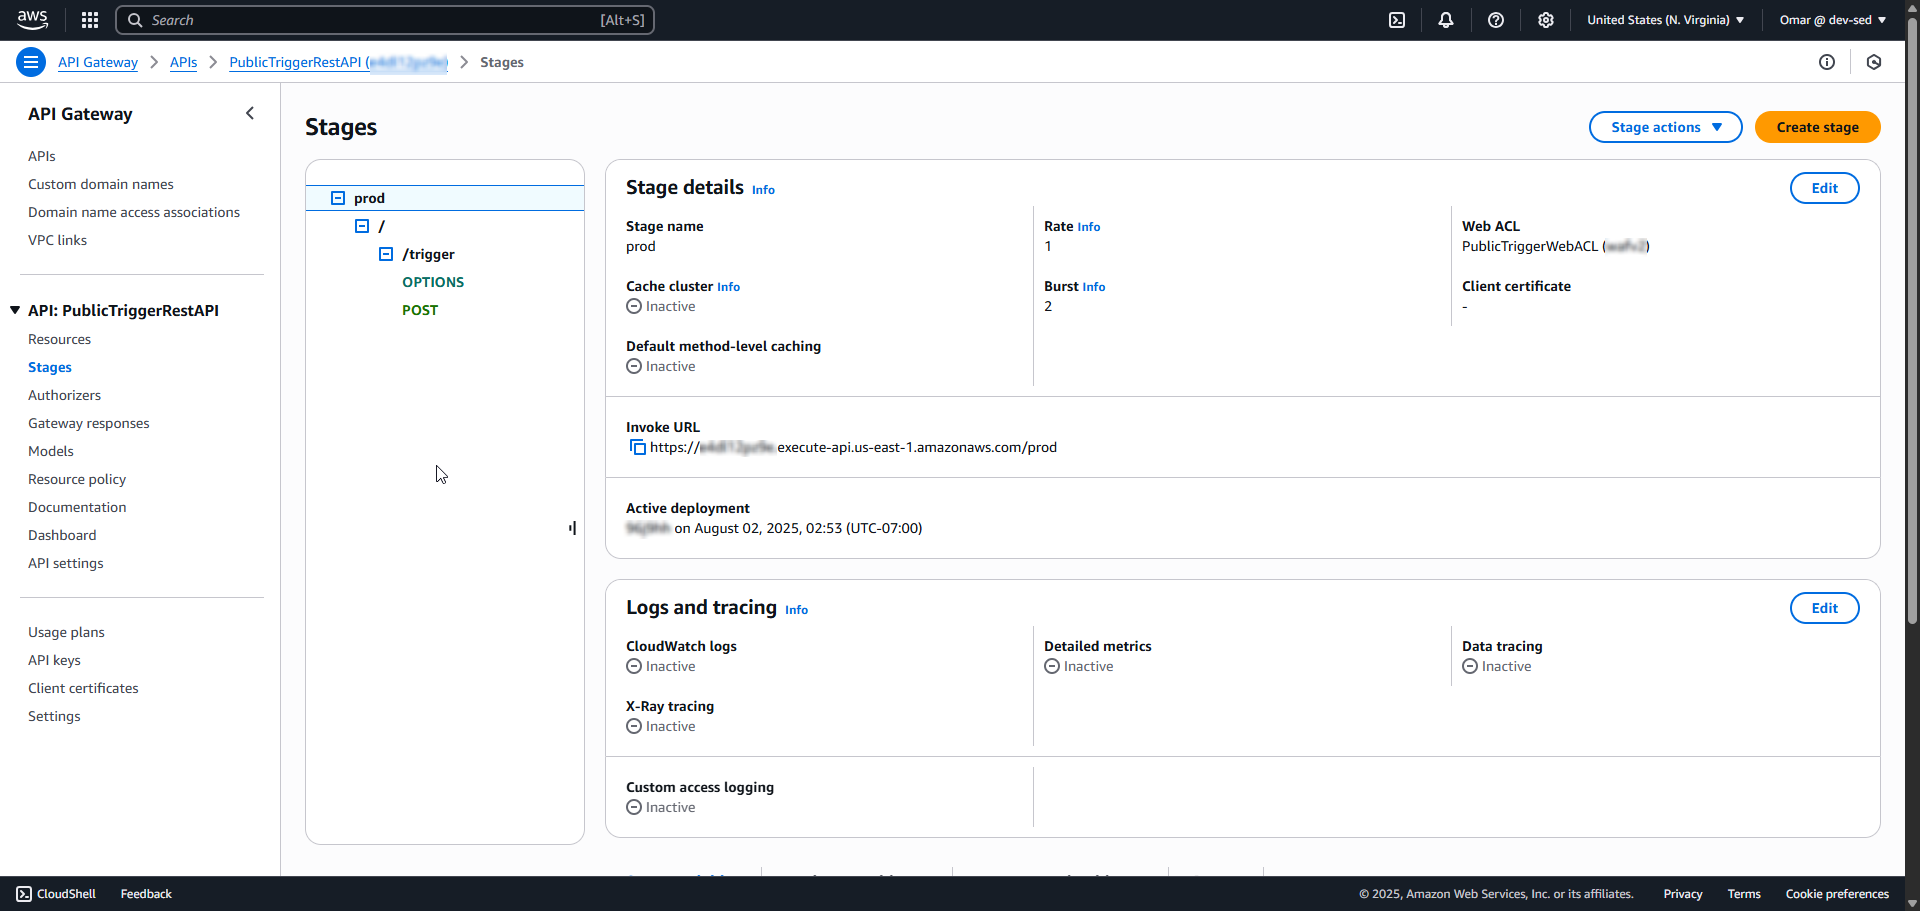This screenshot has width=1920, height=911.
Task: Click the stages panel resize handle
Action: (573, 528)
